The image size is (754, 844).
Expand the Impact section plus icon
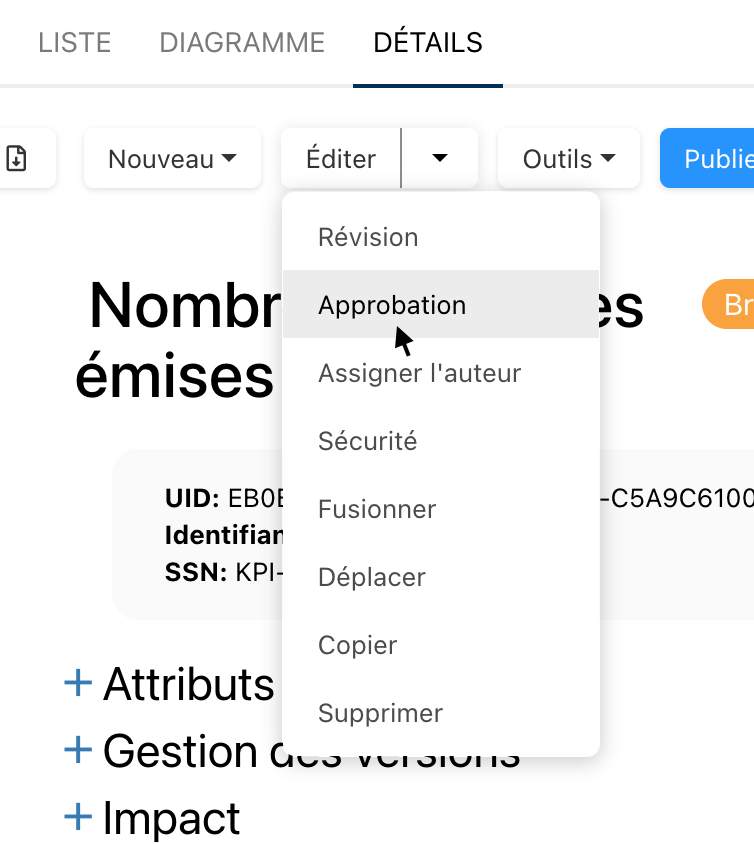click(78, 818)
